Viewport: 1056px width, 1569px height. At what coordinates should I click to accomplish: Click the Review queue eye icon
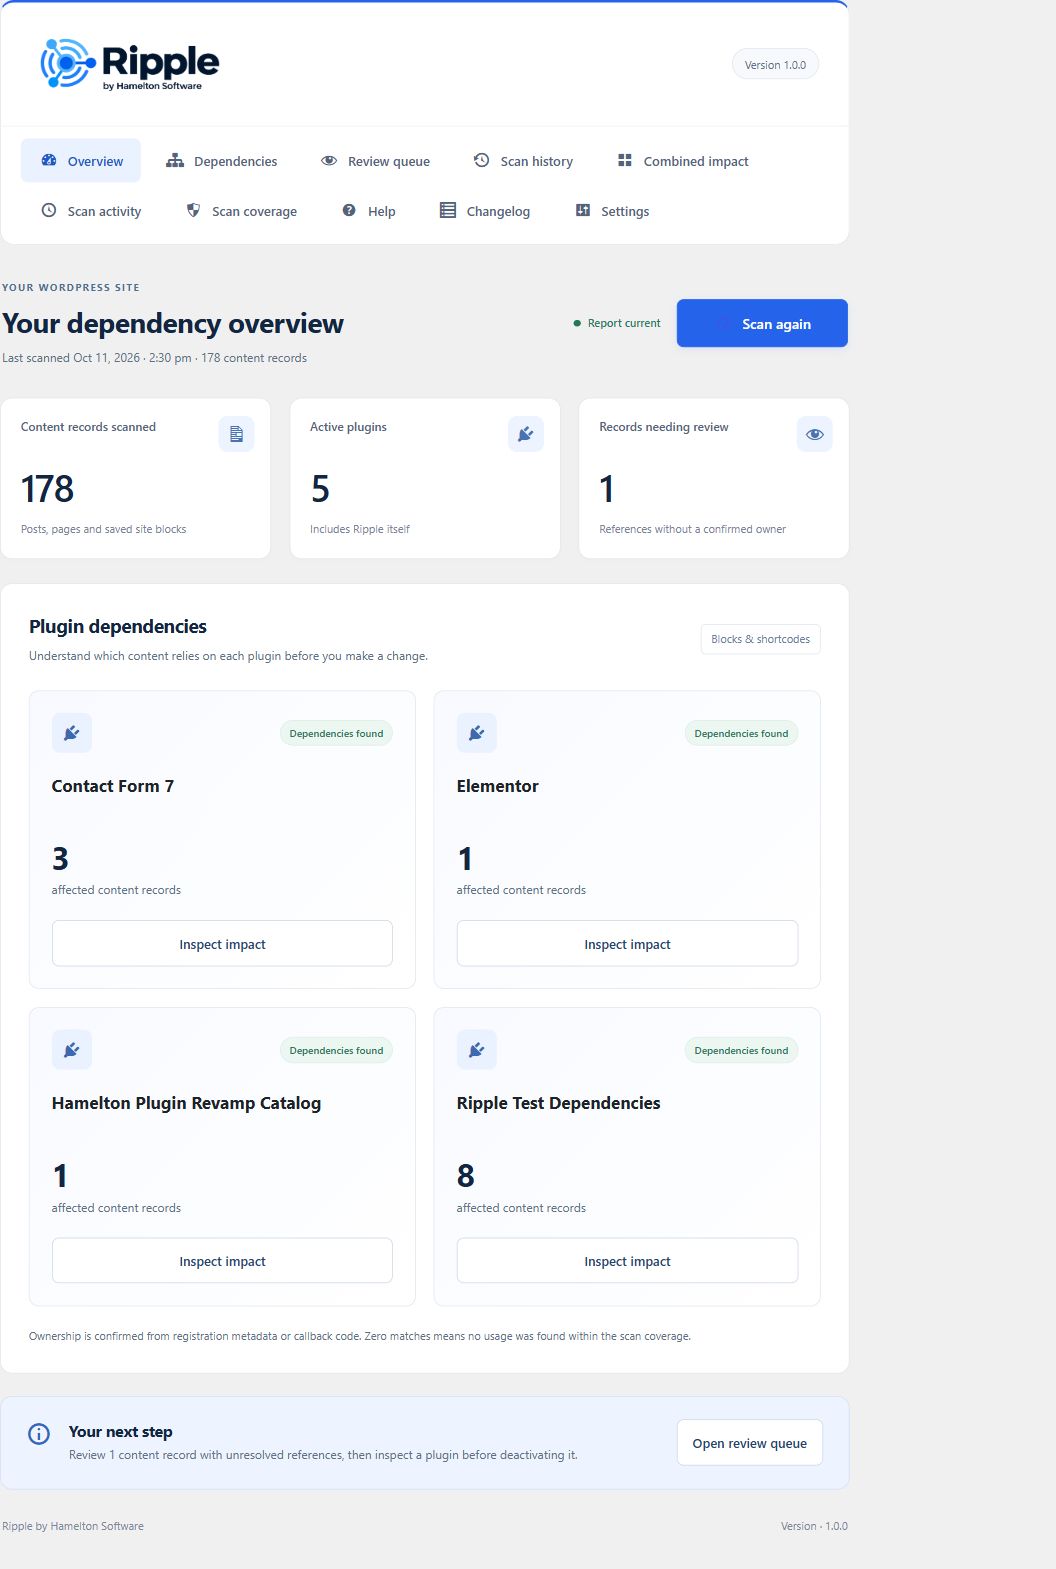329,160
